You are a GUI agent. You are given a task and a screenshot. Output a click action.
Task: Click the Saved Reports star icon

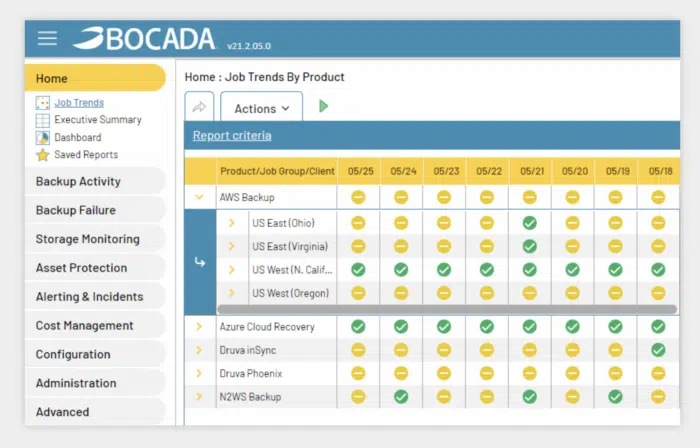[42, 155]
